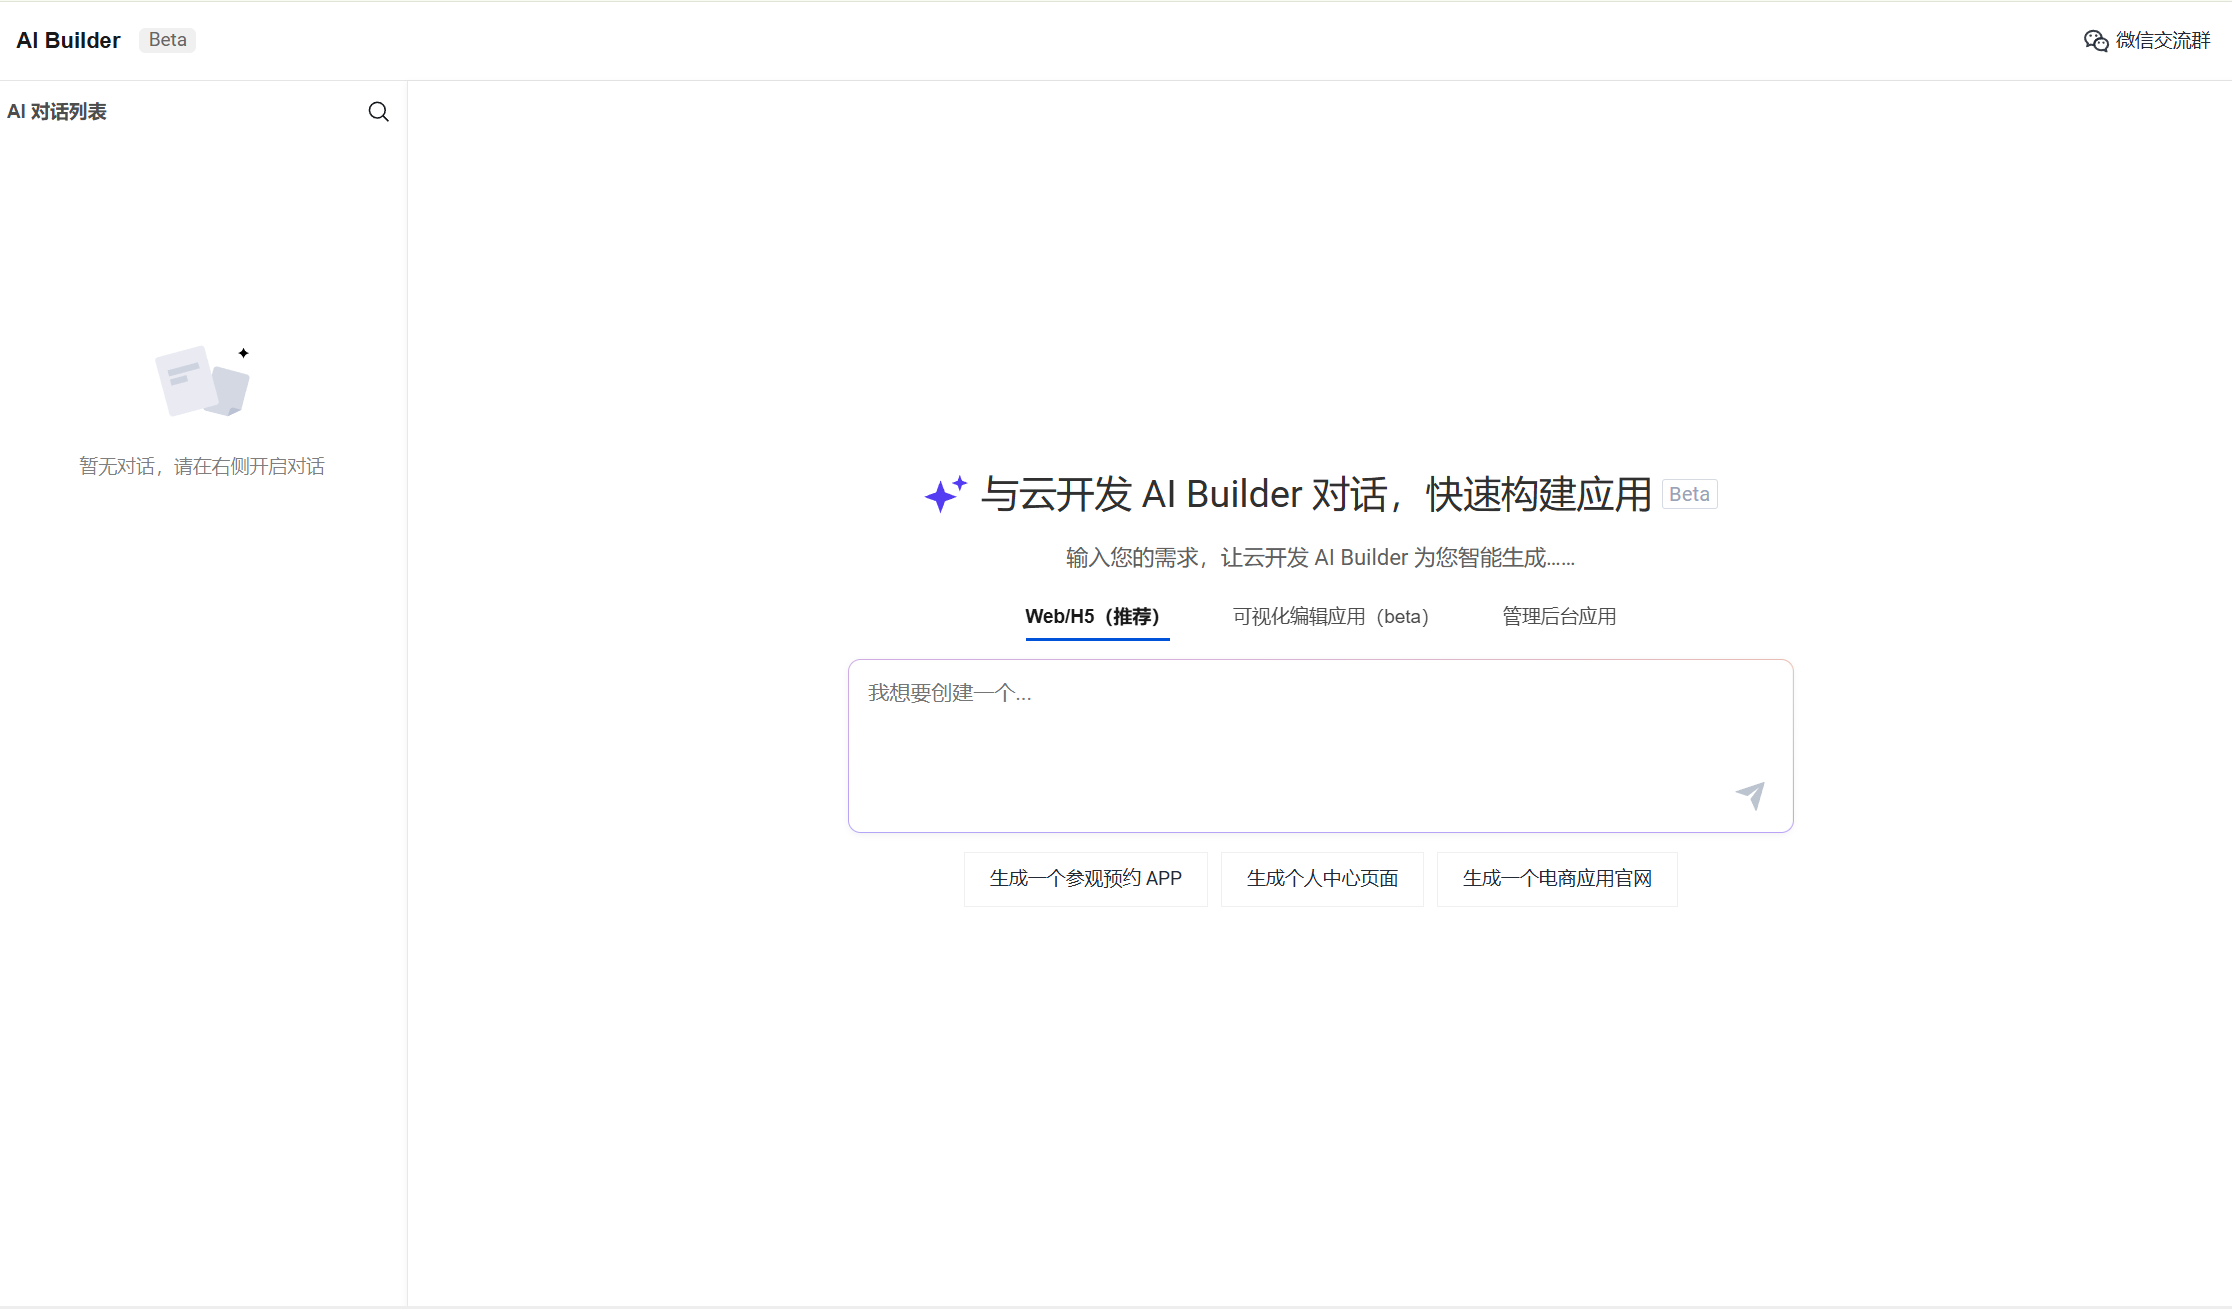The height and width of the screenshot is (1309, 2232).
Task: Select the Web/H5（推荐）tab
Action: [x=1097, y=617]
